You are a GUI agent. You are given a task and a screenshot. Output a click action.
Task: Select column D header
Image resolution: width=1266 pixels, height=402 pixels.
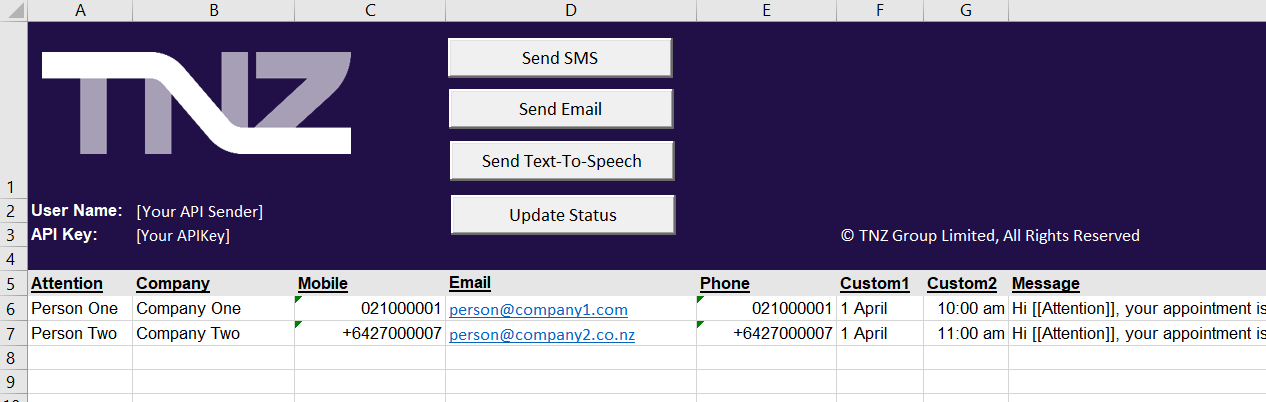570,10
